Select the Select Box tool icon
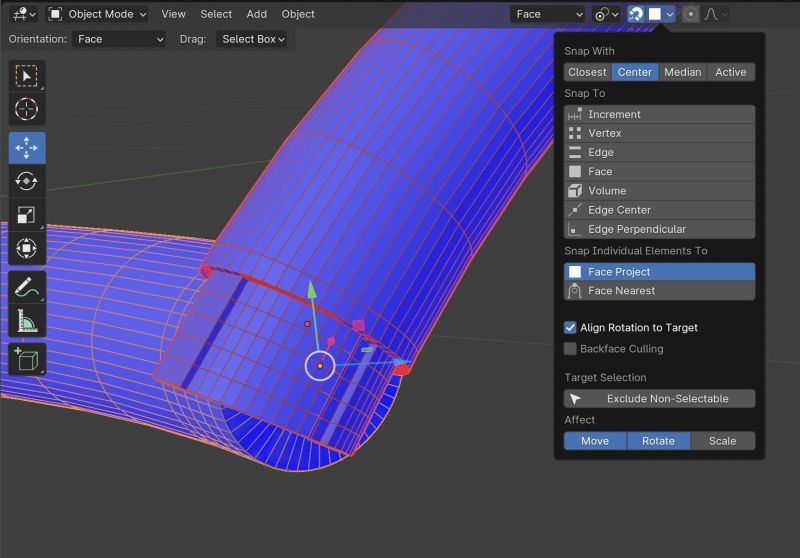The width and height of the screenshot is (800, 558). coord(27,76)
